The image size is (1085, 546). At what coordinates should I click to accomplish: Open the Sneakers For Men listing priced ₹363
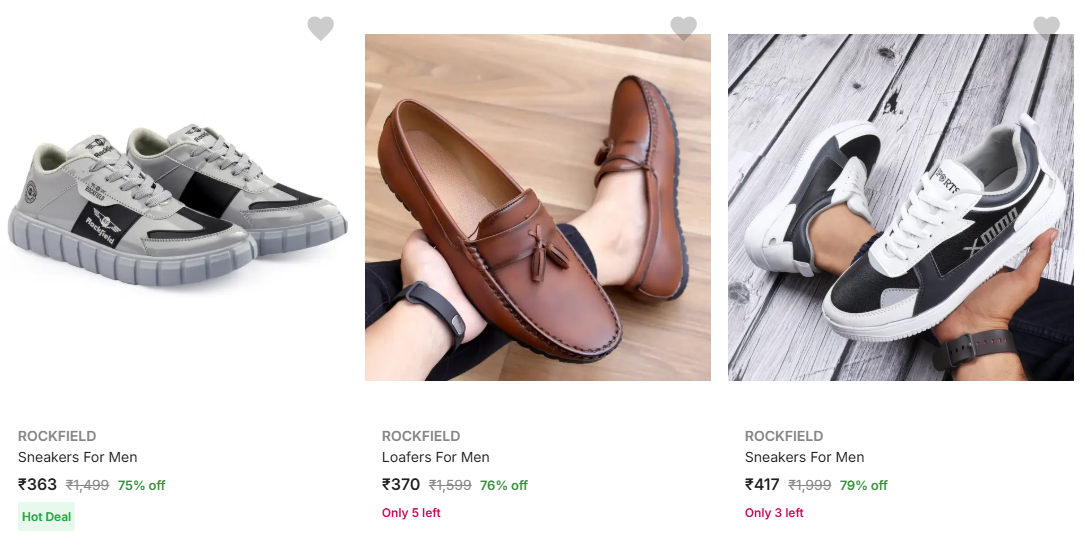[x=78, y=457]
